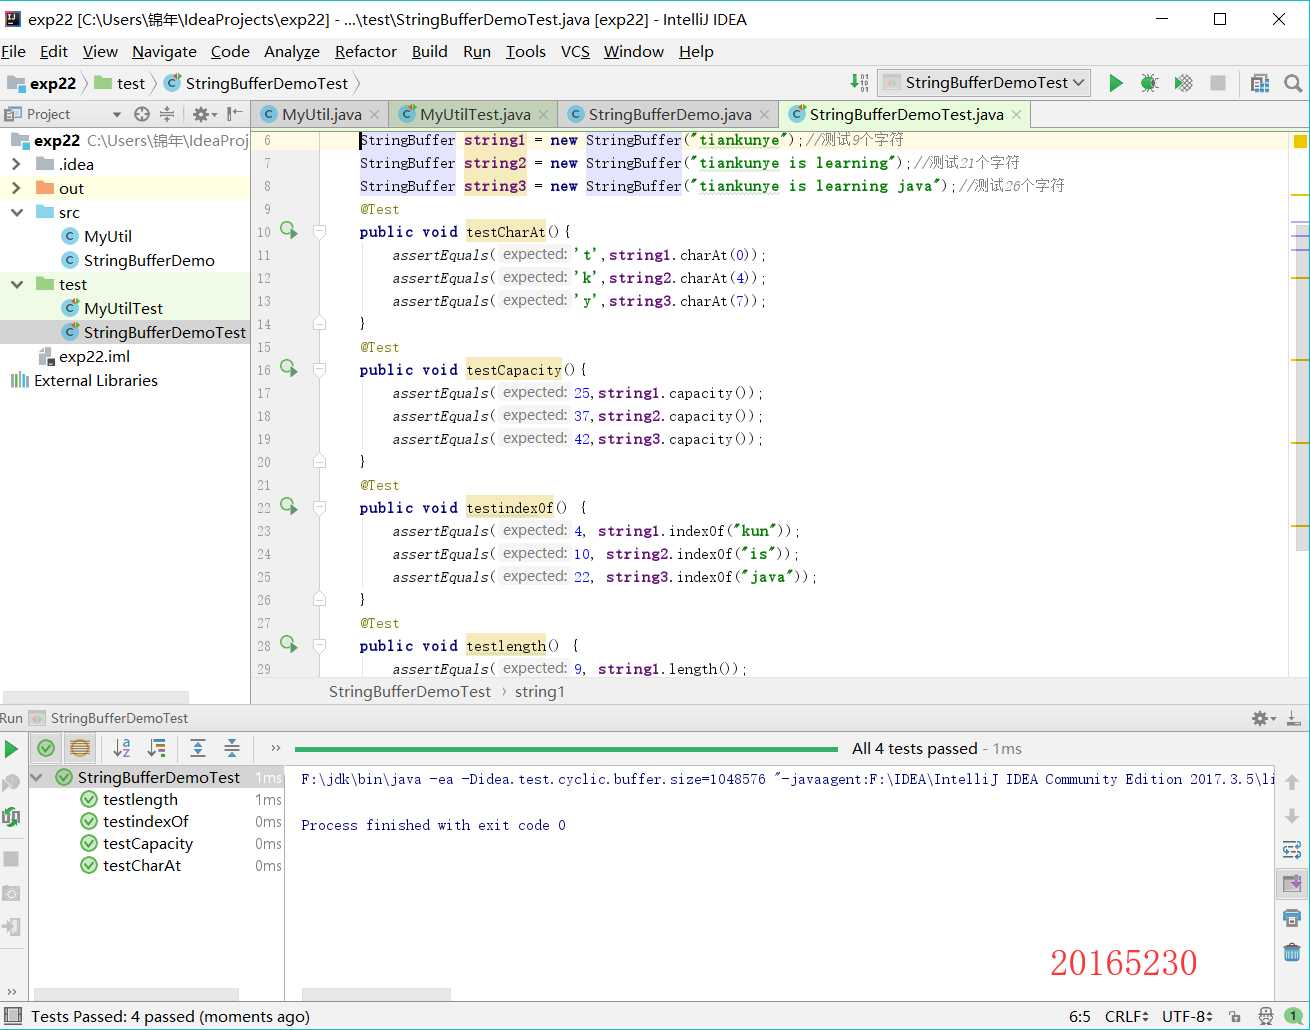The width and height of the screenshot is (1310, 1030).
Task: Change the CRLF line separator in status bar
Action: tap(1126, 1016)
